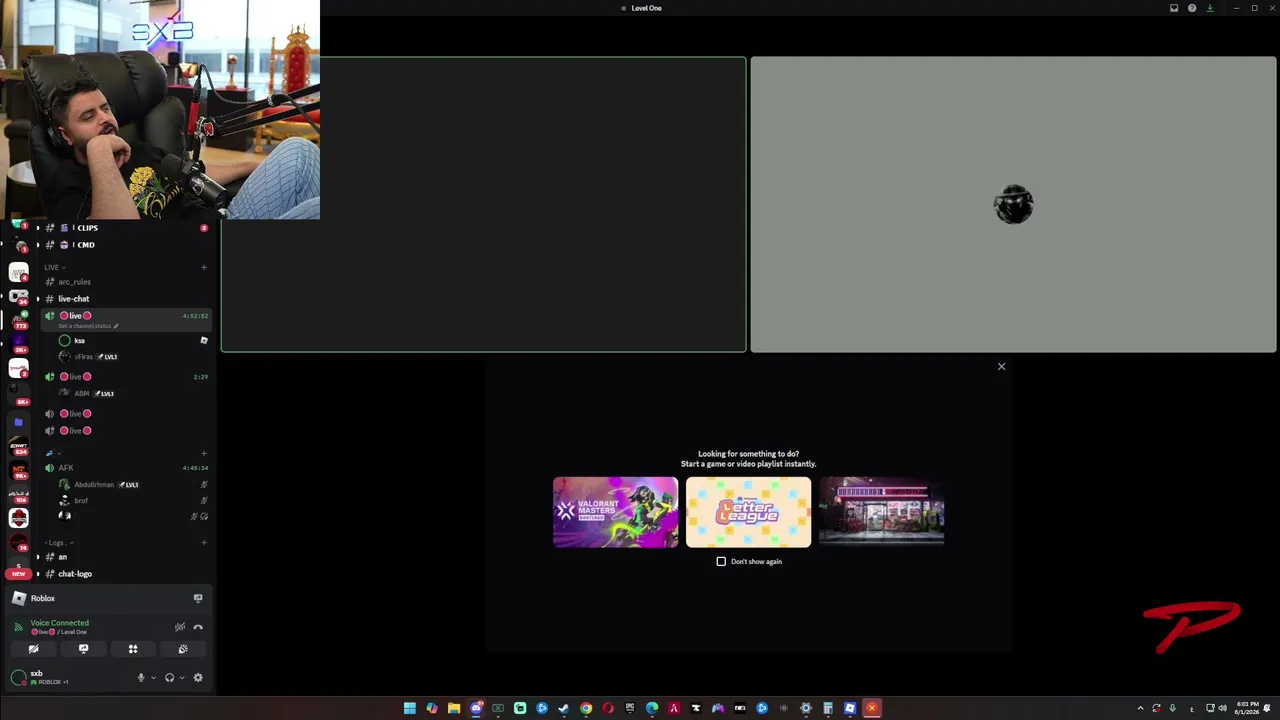This screenshot has height=720, width=1280.
Task: Start the Letter League activity card
Action: [748, 512]
